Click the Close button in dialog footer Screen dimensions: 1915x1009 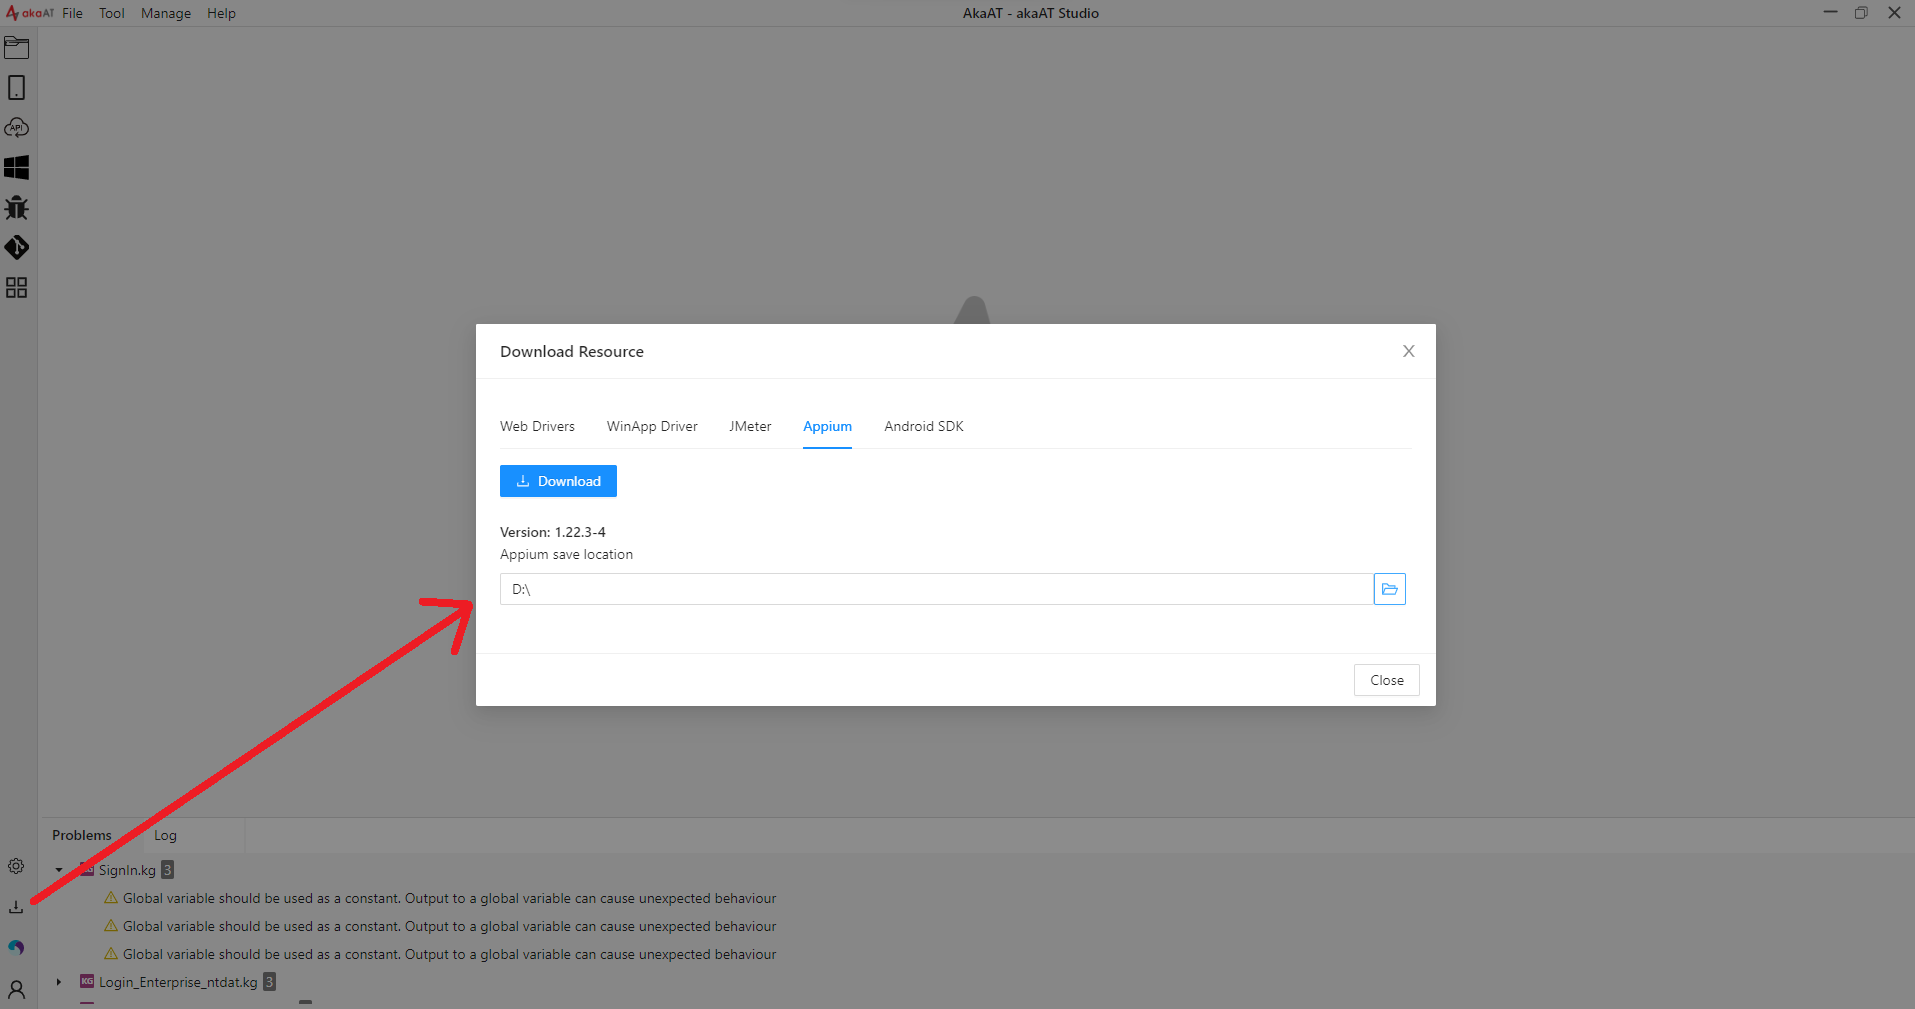coord(1387,680)
